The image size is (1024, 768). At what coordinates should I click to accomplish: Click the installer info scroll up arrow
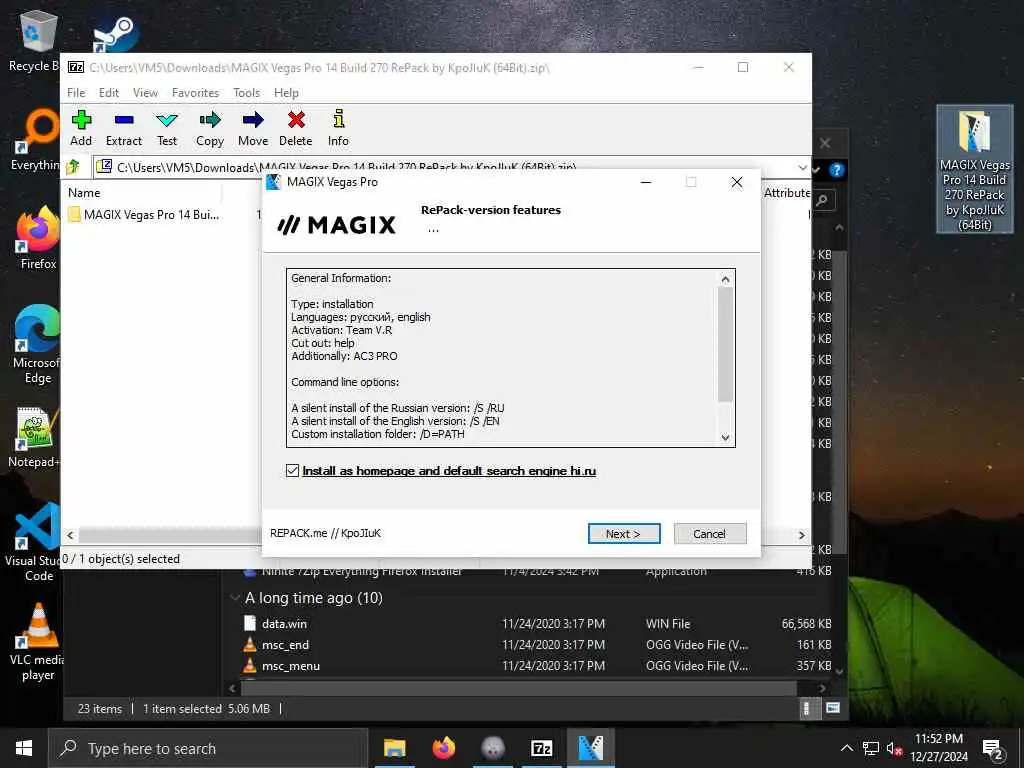[725, 280]
